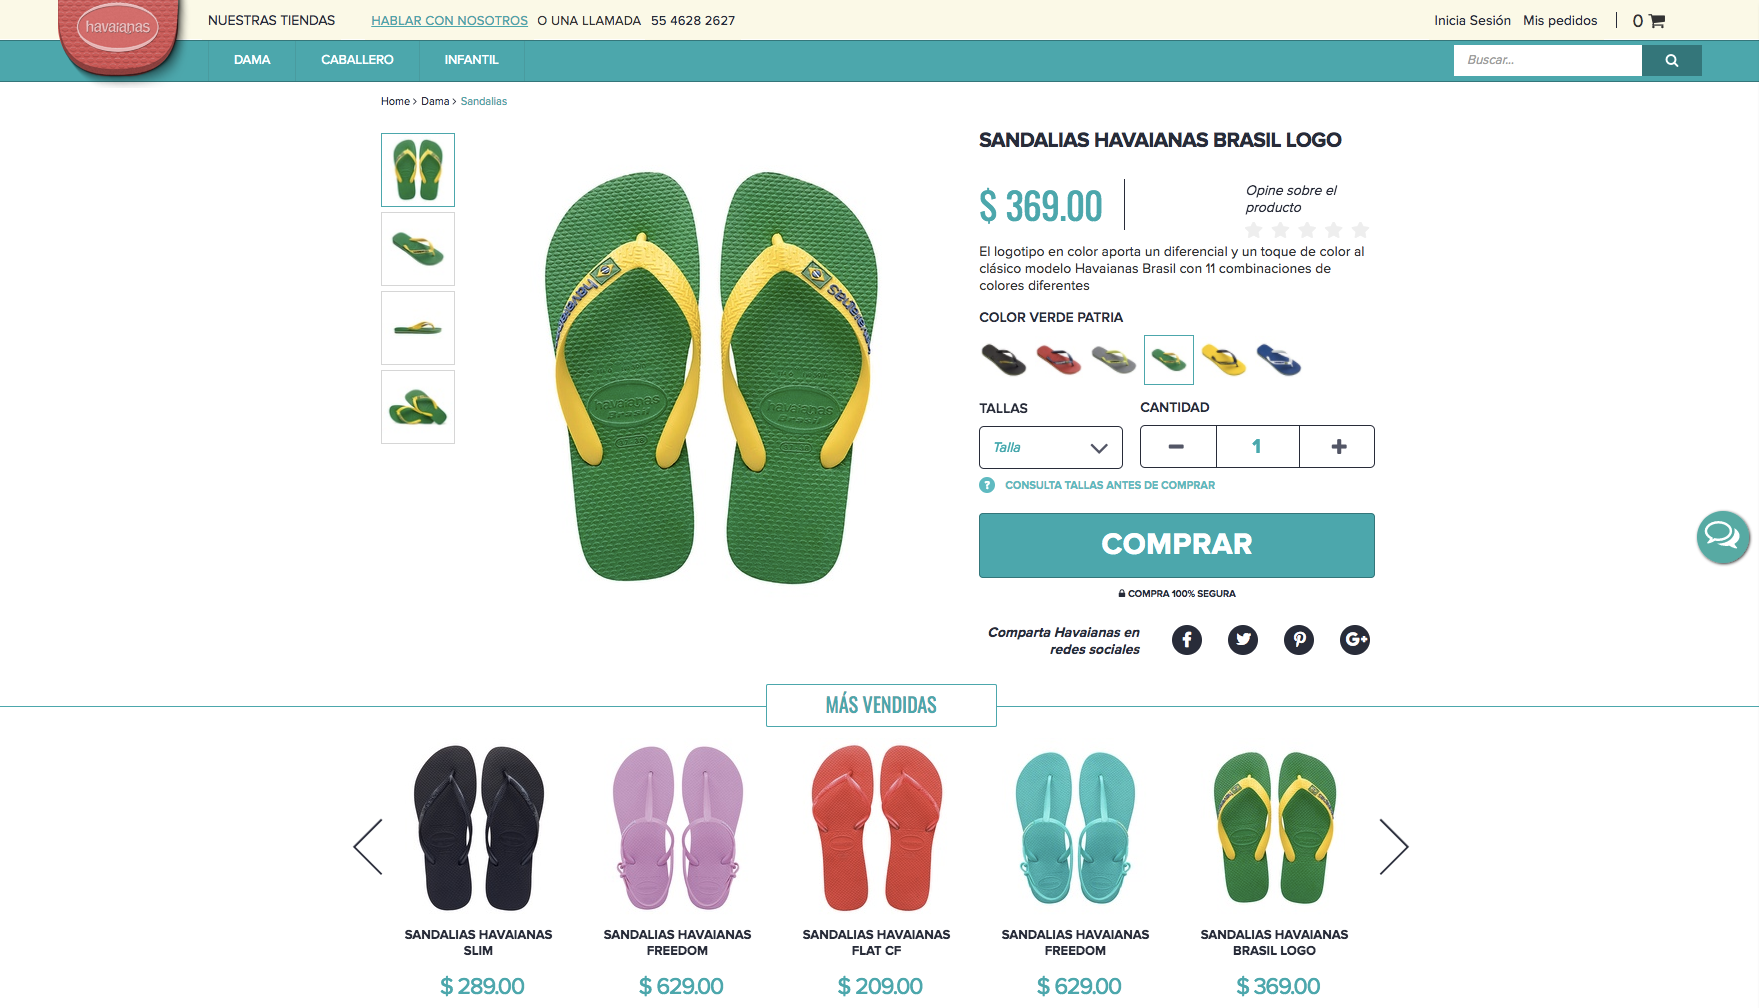This screenshot has width=1759, height=1008.
Task: Open the Talla size dropdown
Action: [1051, 447]
